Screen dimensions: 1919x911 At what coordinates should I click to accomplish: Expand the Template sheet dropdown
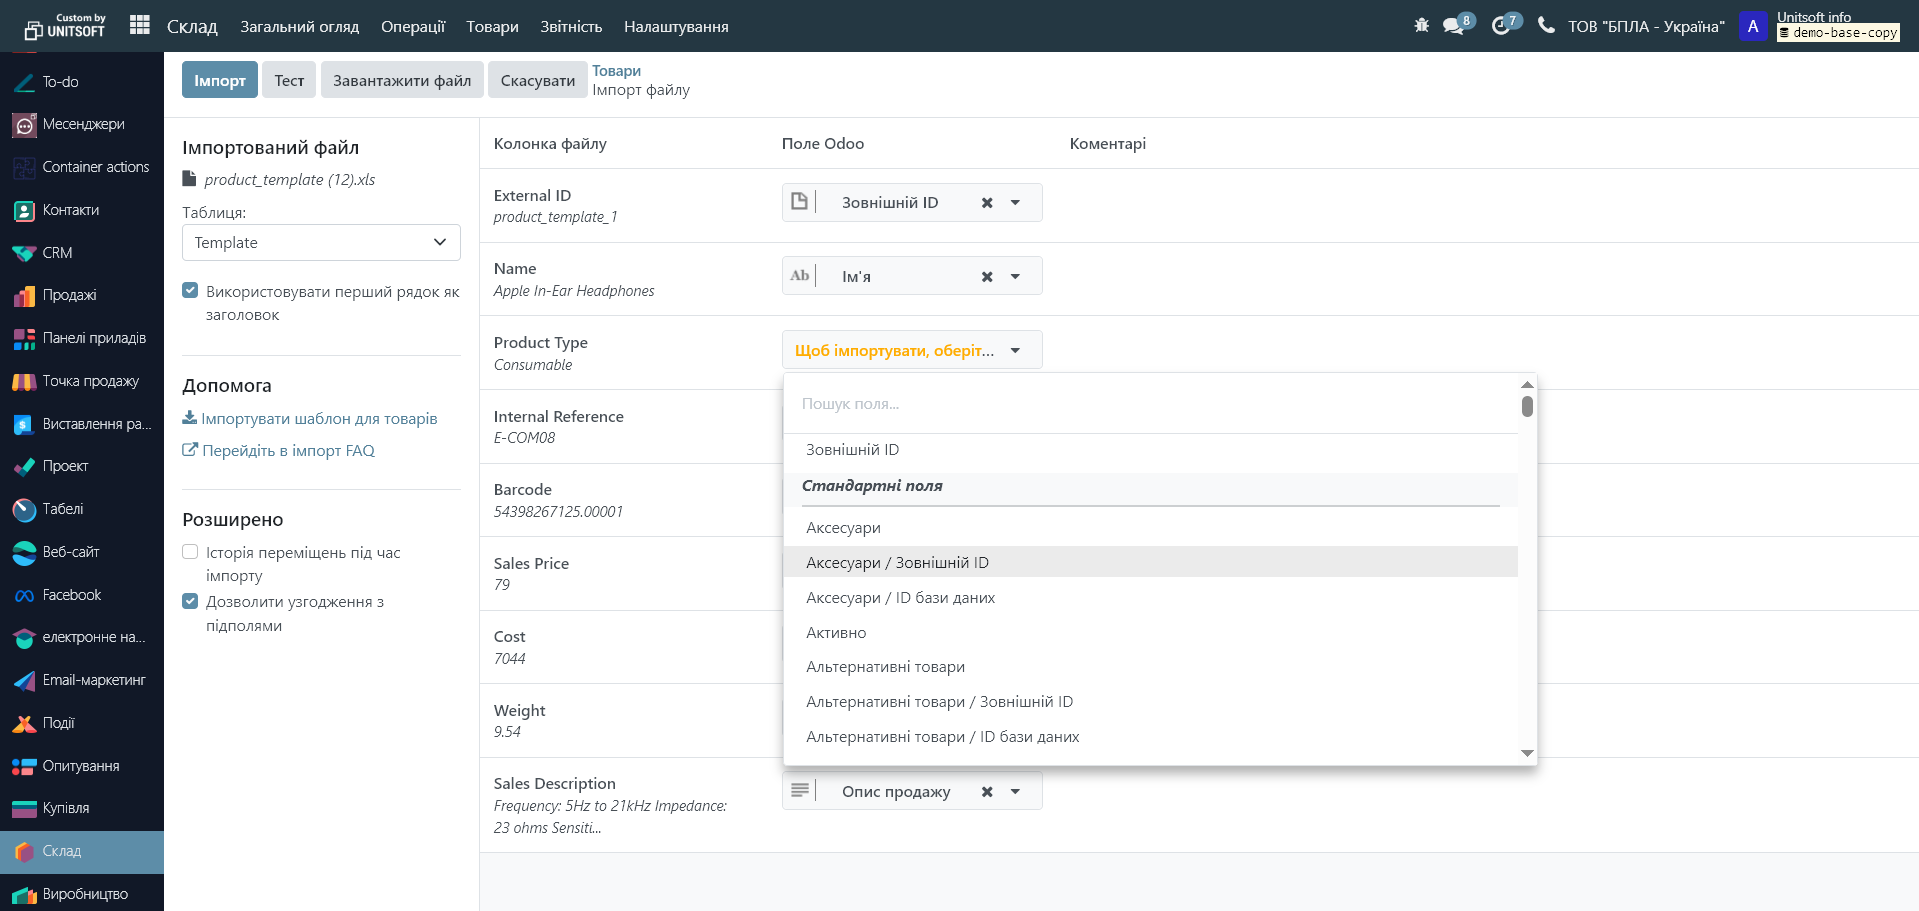pos(321,243)
